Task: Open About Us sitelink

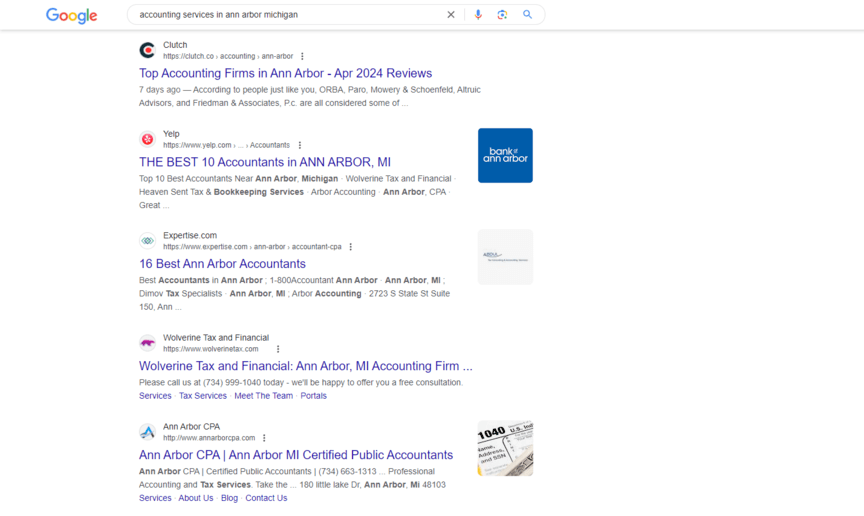Action: click(196, 498)
